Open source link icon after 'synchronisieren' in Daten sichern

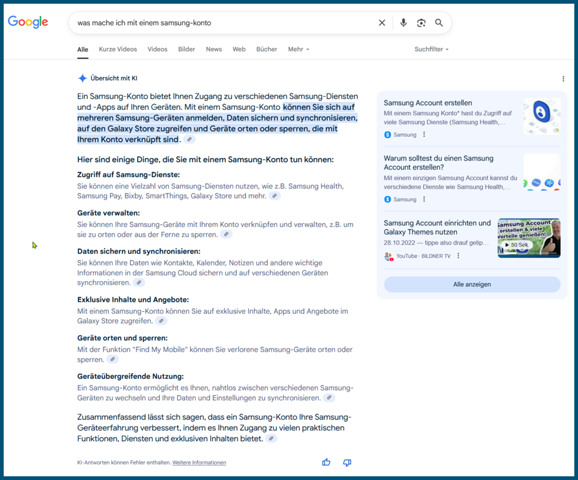pos(139,282)
